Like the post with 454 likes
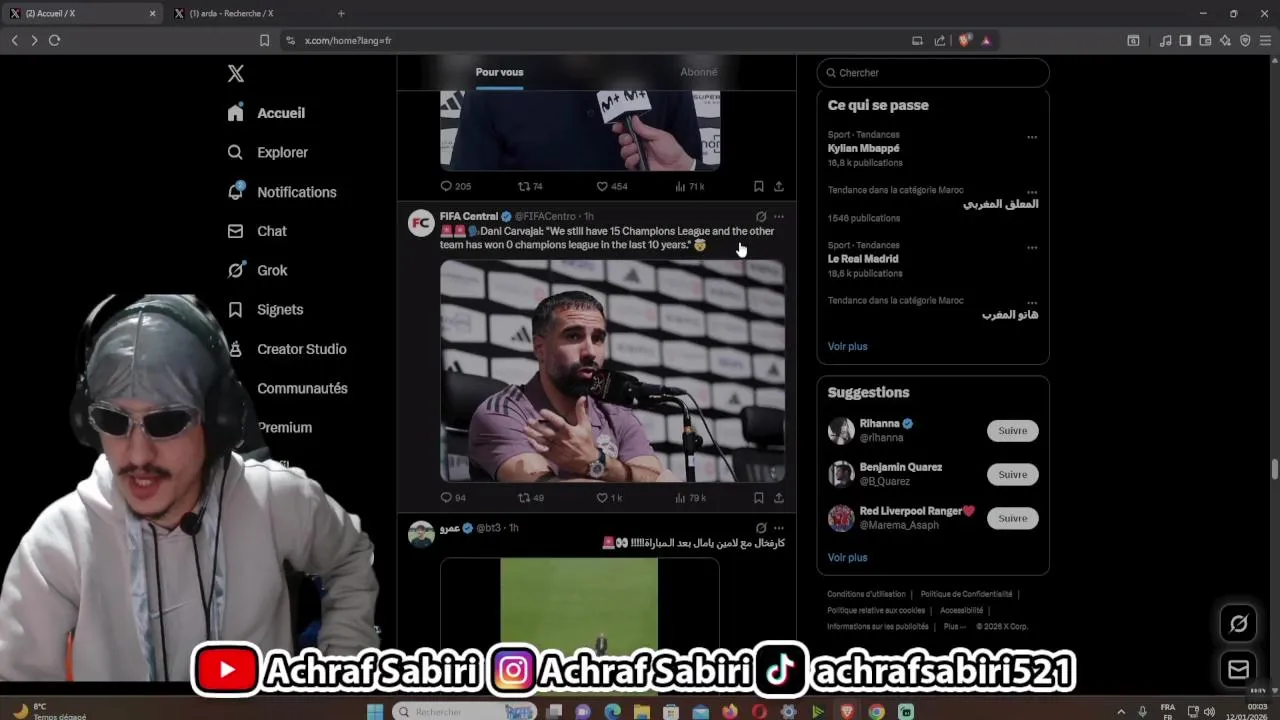 [612, 186]
